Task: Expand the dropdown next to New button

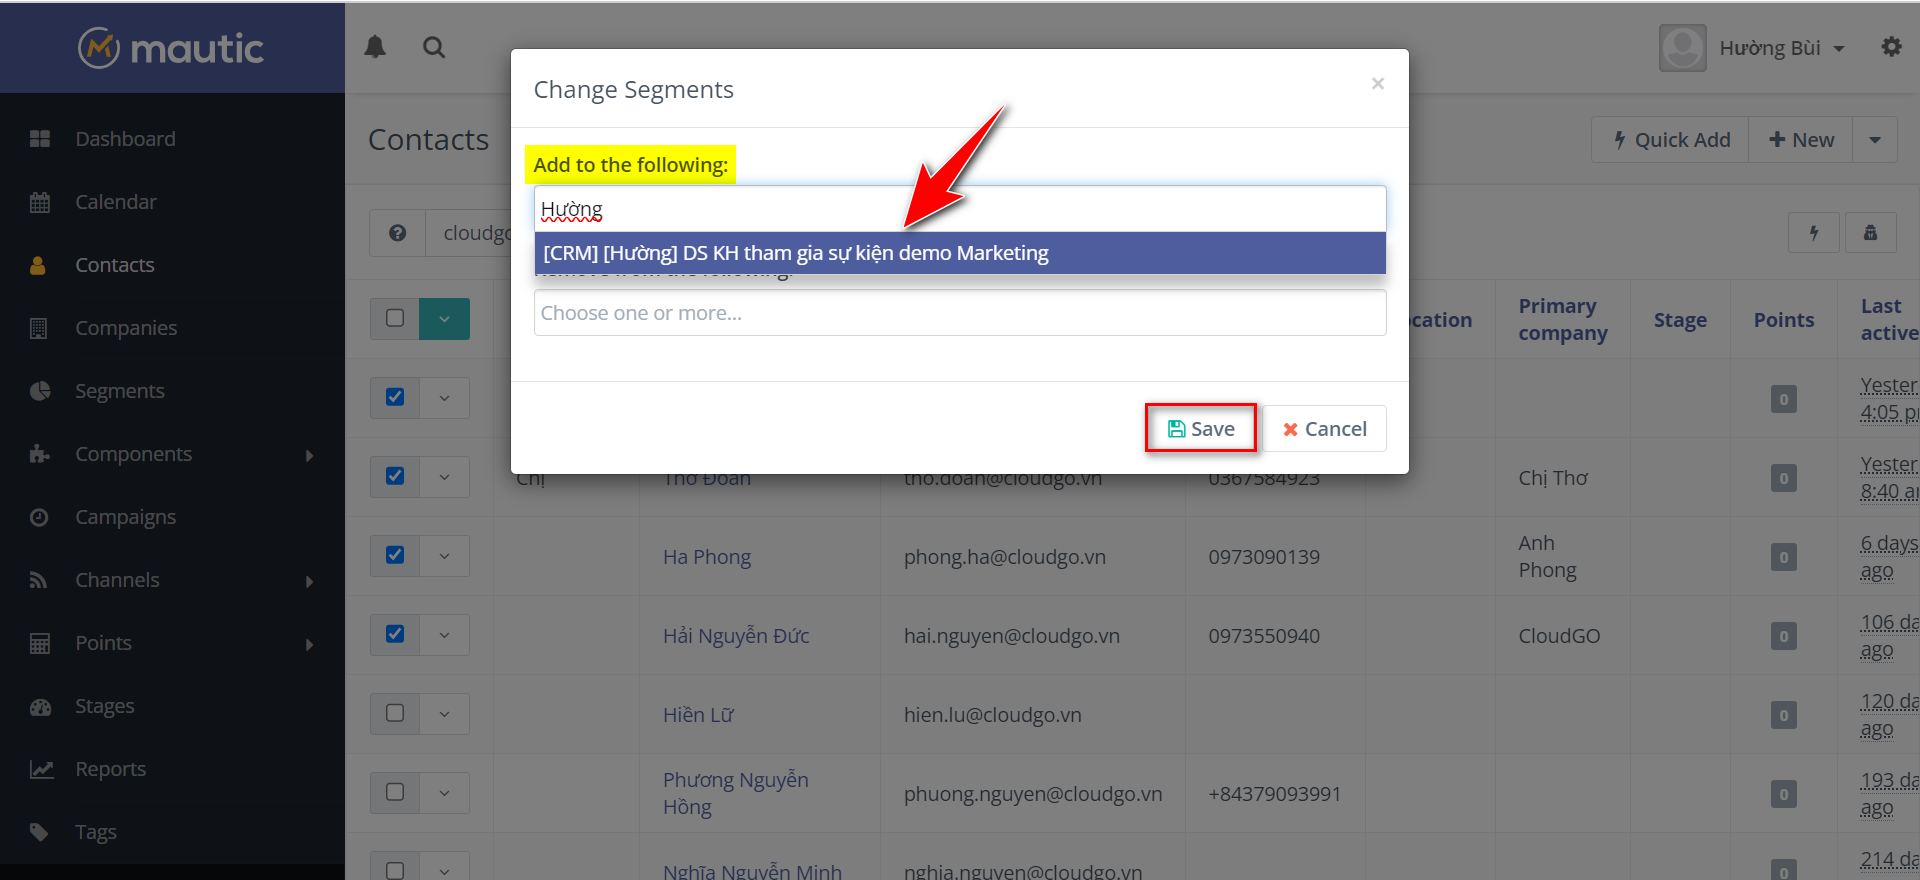Action: (x=1875, y=140)
